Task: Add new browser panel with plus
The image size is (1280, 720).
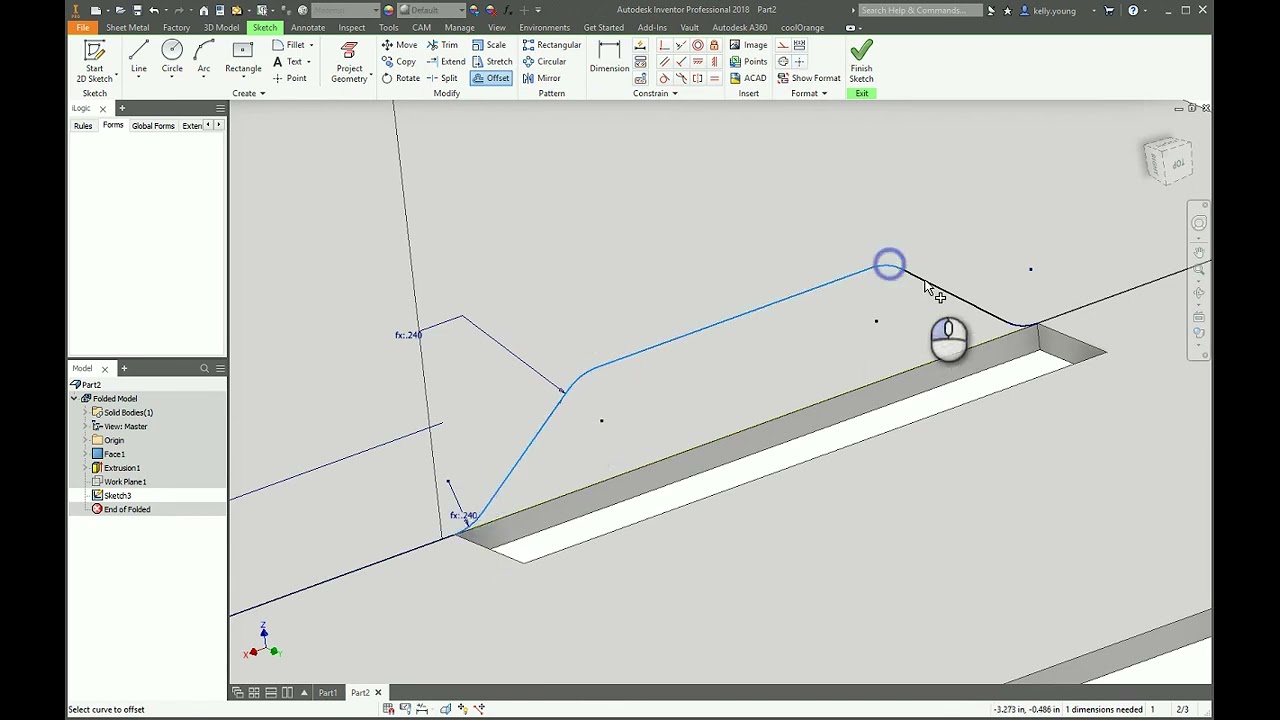Action: click(124, 368)
